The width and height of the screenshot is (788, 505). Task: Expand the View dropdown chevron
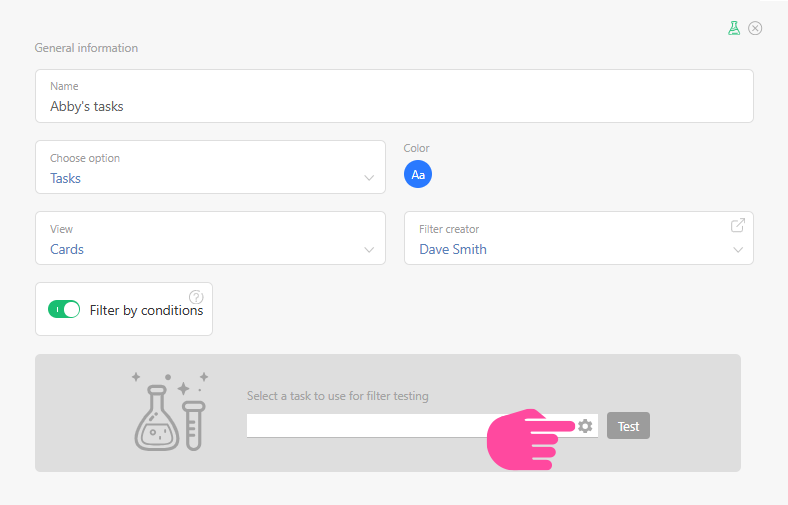(369, 250)
